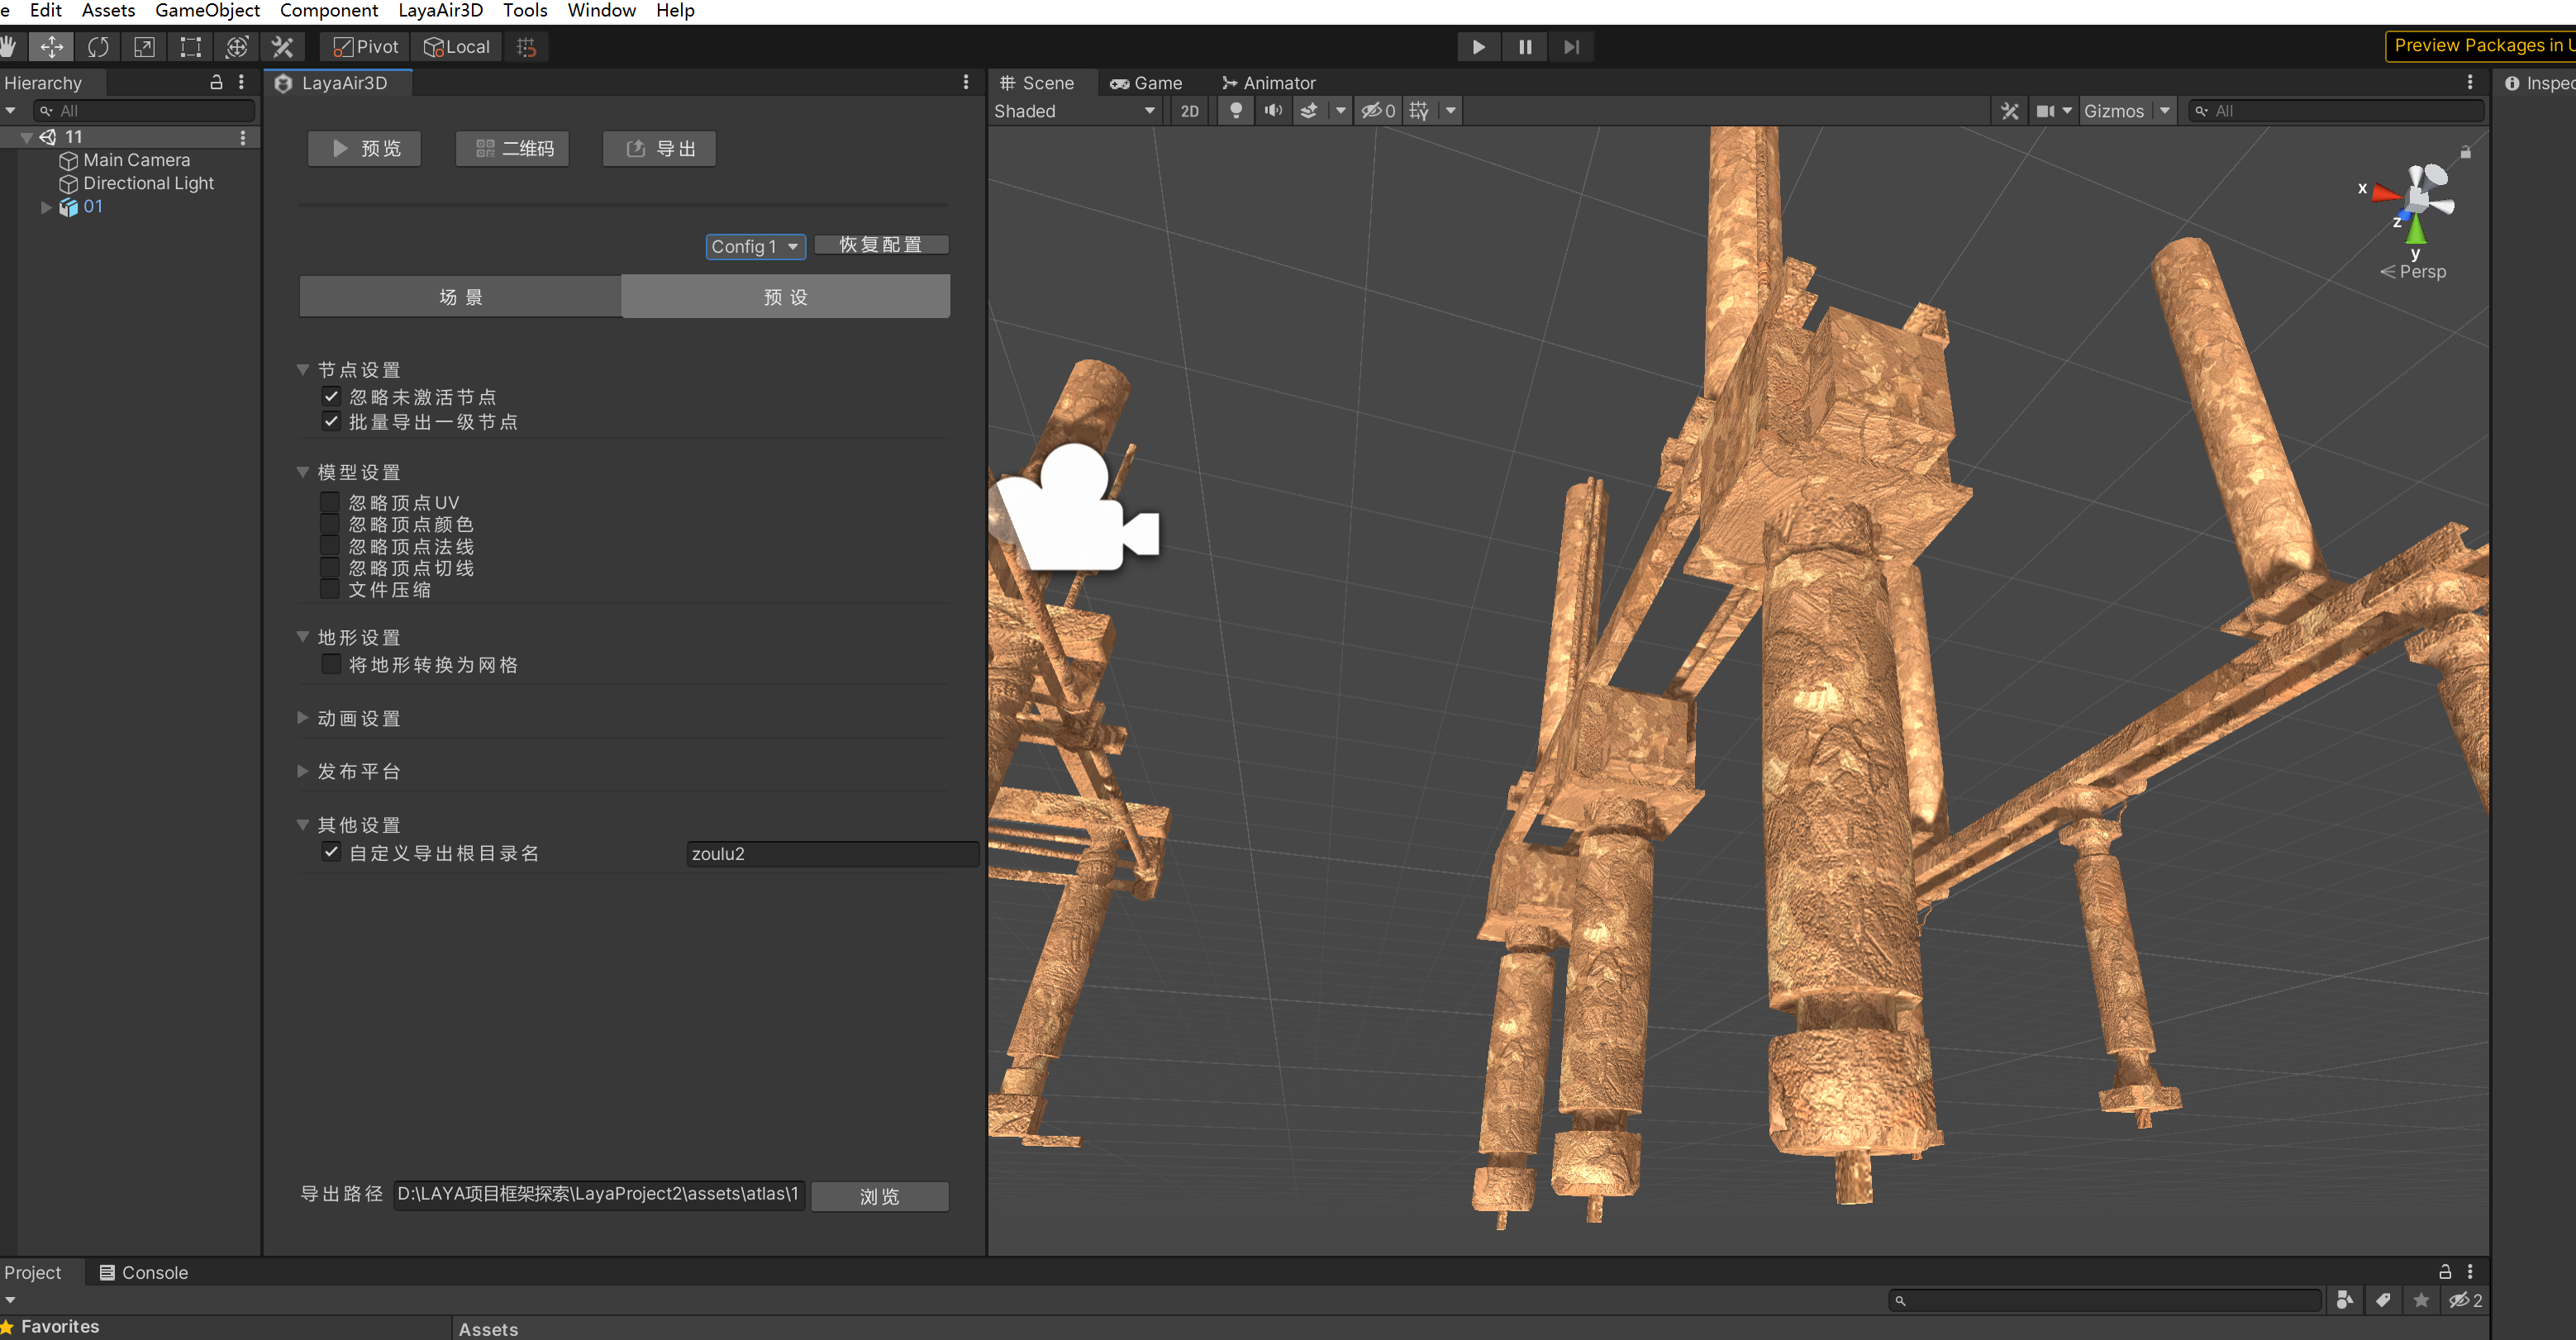
Task: Toggle scene lighting bulb icon
Action: pos(1236,111)
